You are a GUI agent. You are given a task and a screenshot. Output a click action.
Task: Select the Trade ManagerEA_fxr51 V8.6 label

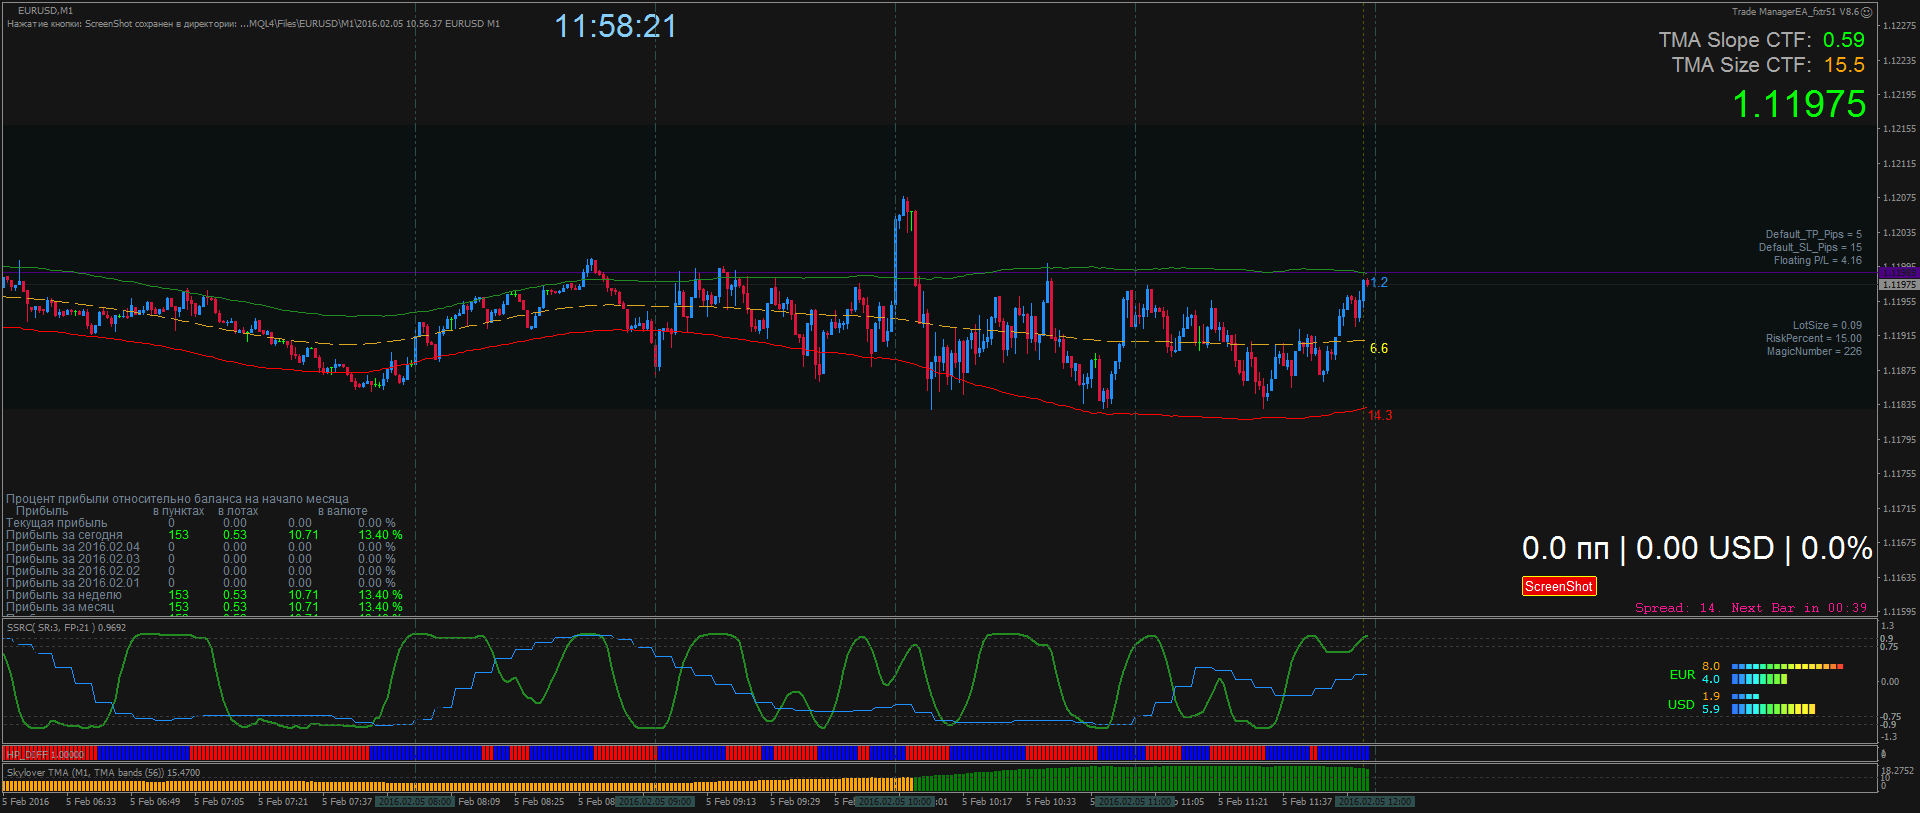click(x=1795, y=12)
